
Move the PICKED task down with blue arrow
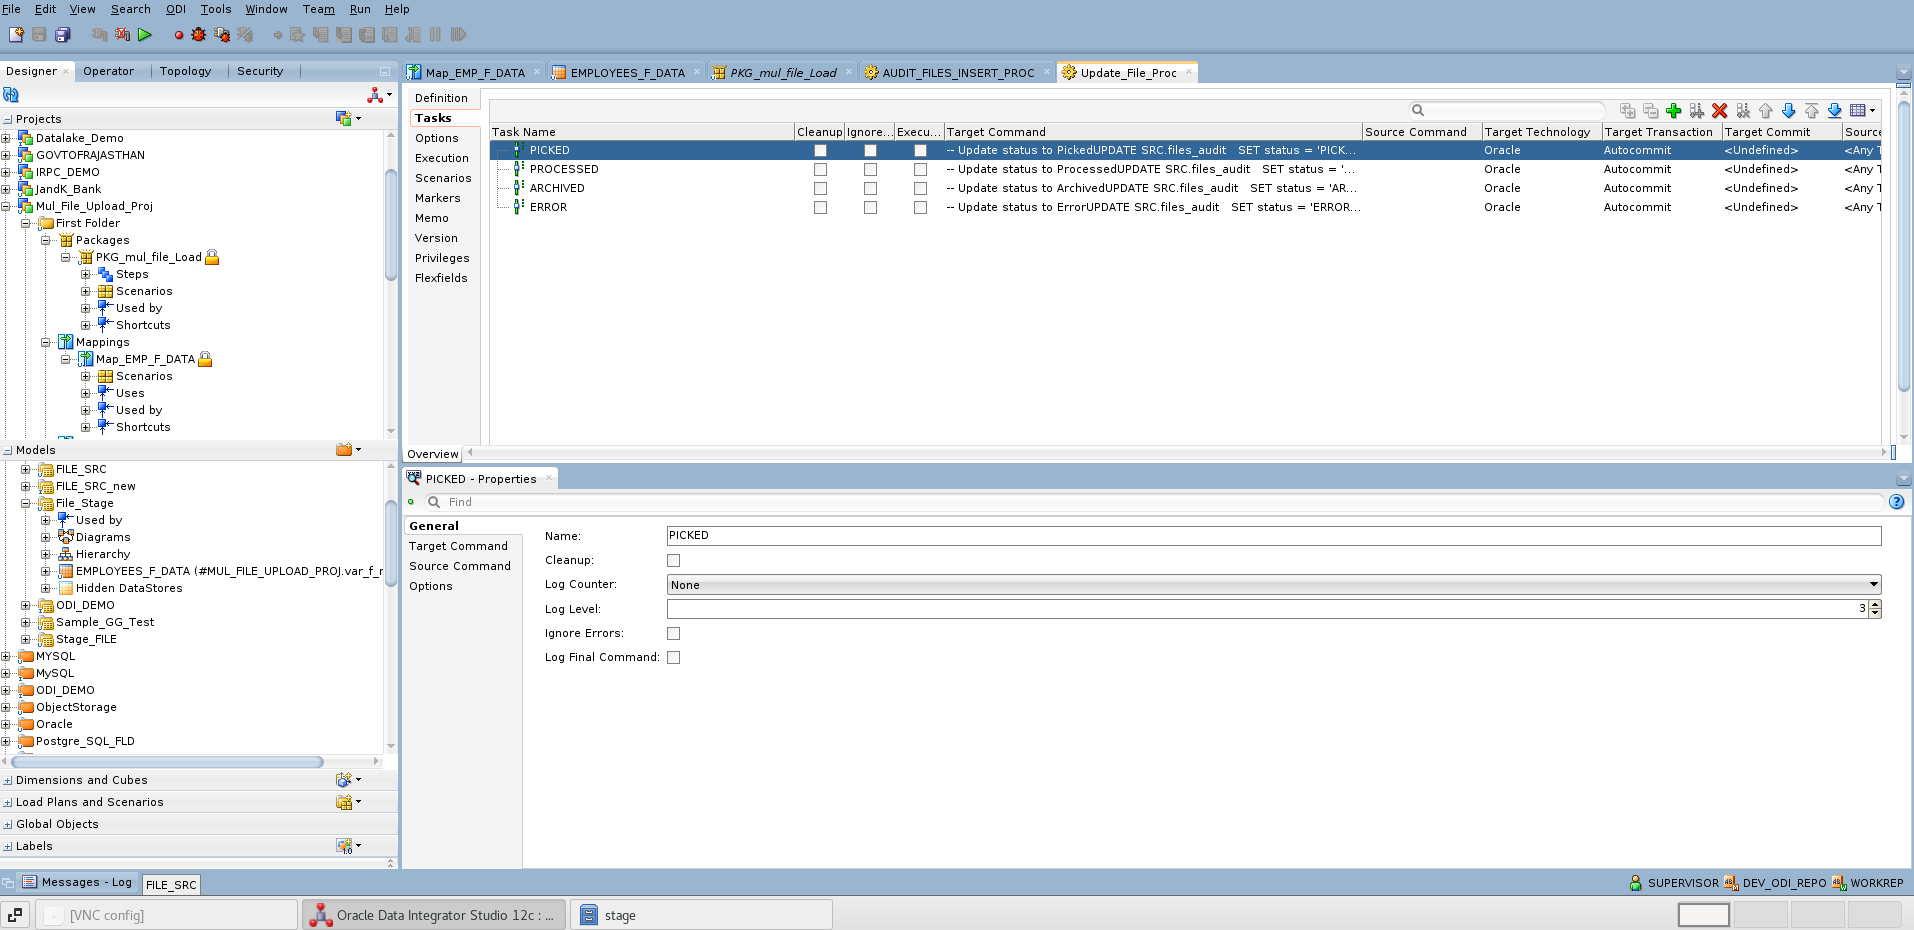1789,110
